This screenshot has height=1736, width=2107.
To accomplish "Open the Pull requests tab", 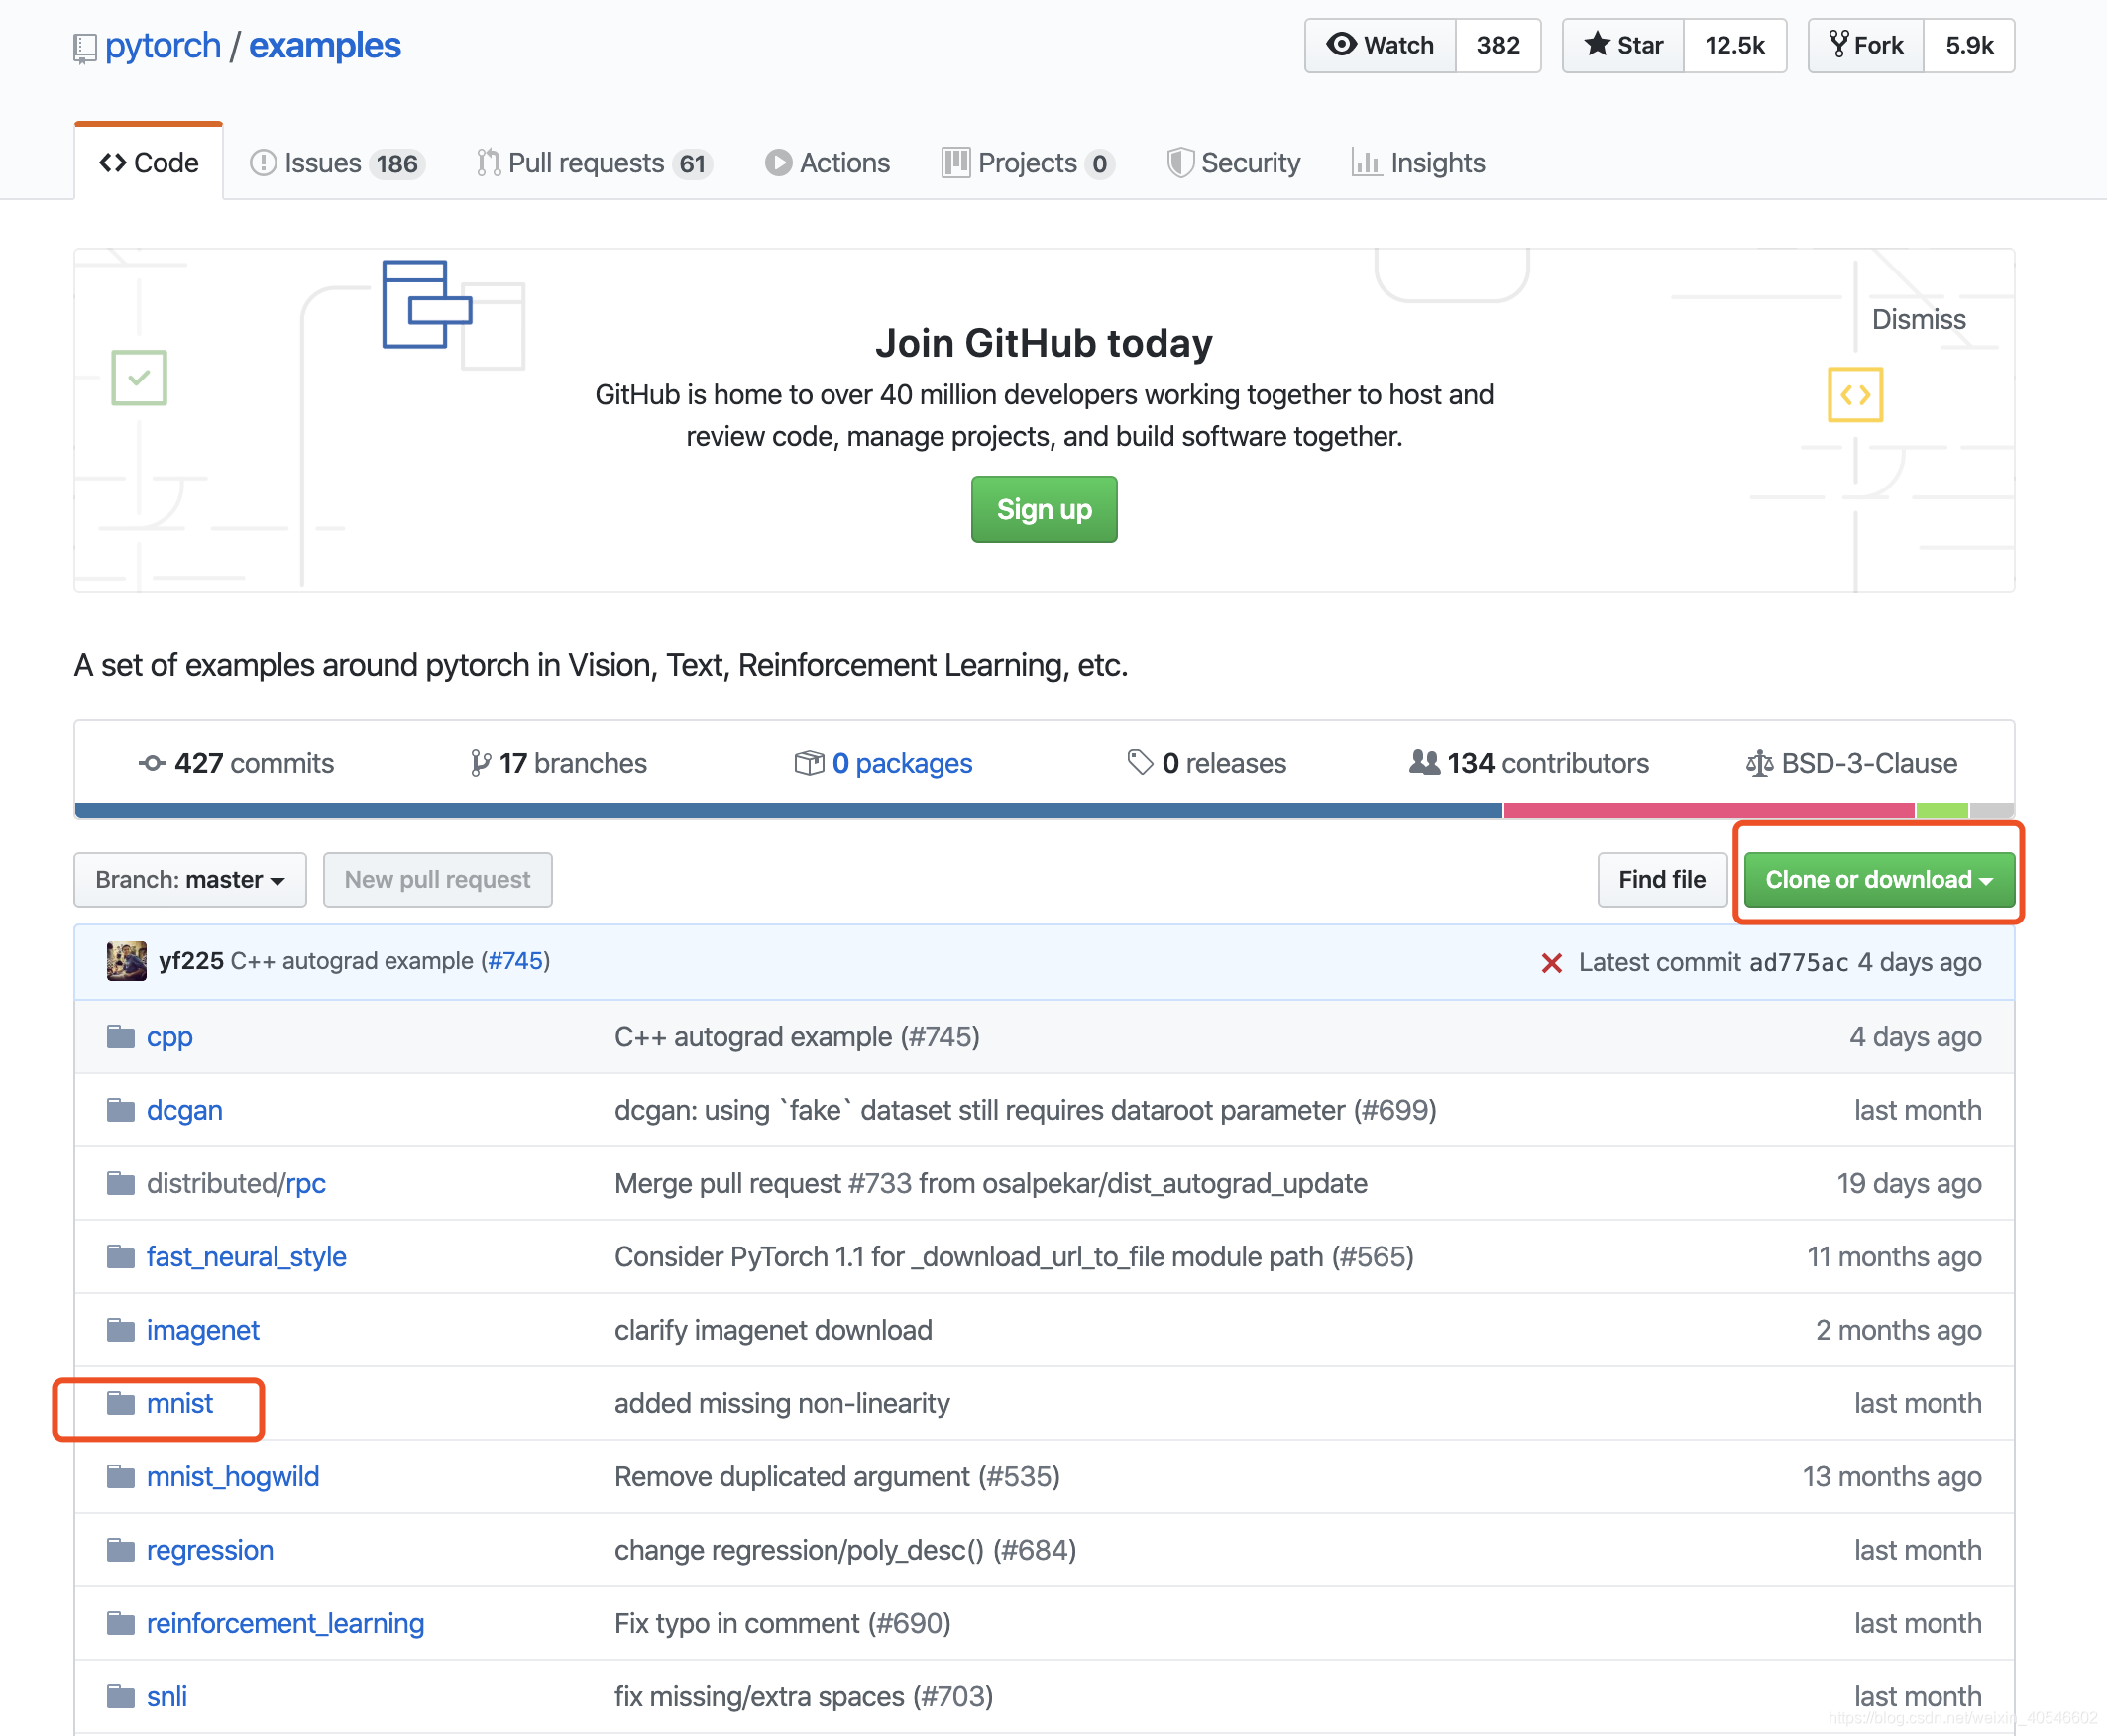I will [x=594, y=163].
